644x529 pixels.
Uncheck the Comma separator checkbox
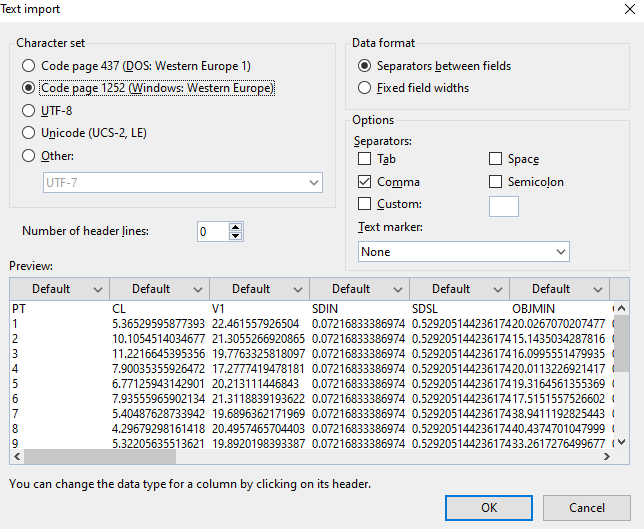pyautogui.click(x=365, y=182)
